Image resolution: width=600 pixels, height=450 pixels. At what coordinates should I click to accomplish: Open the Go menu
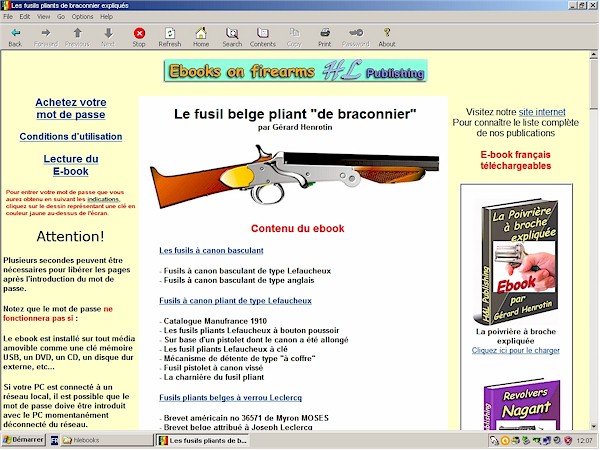coord(61,16)
